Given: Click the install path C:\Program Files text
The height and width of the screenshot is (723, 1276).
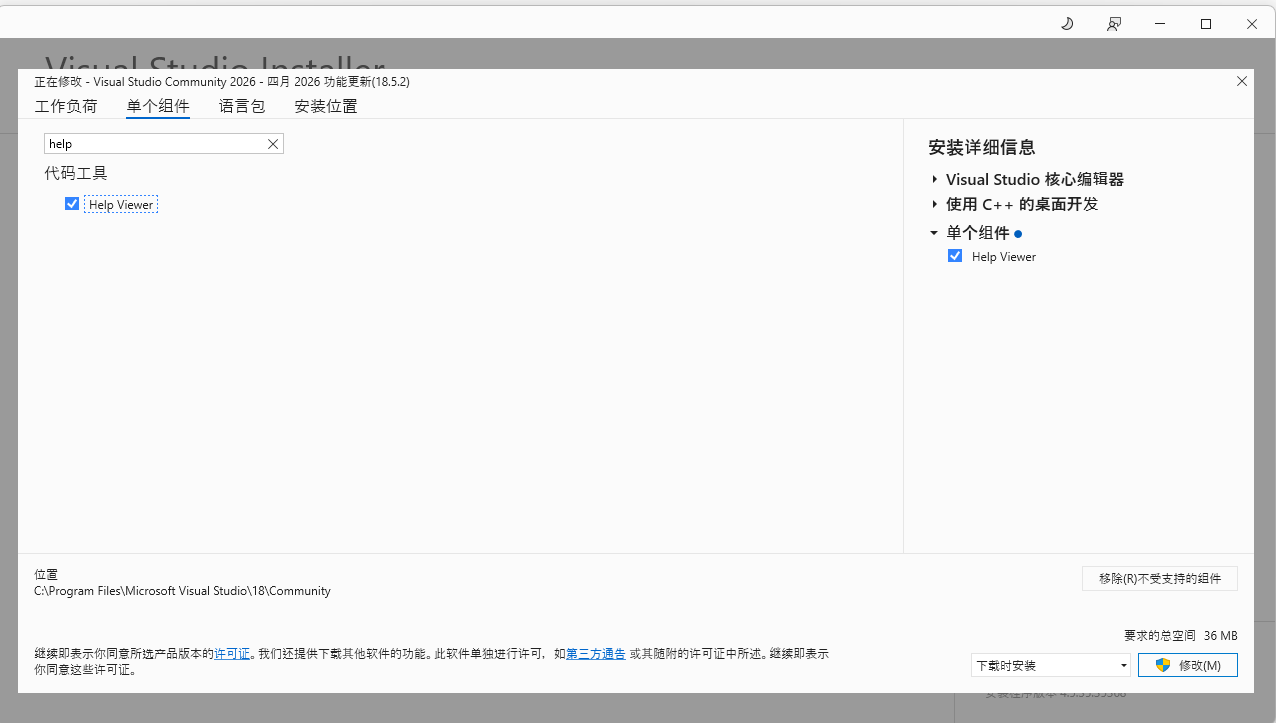Looking at the screenshot, I should [x=182, y=591].
